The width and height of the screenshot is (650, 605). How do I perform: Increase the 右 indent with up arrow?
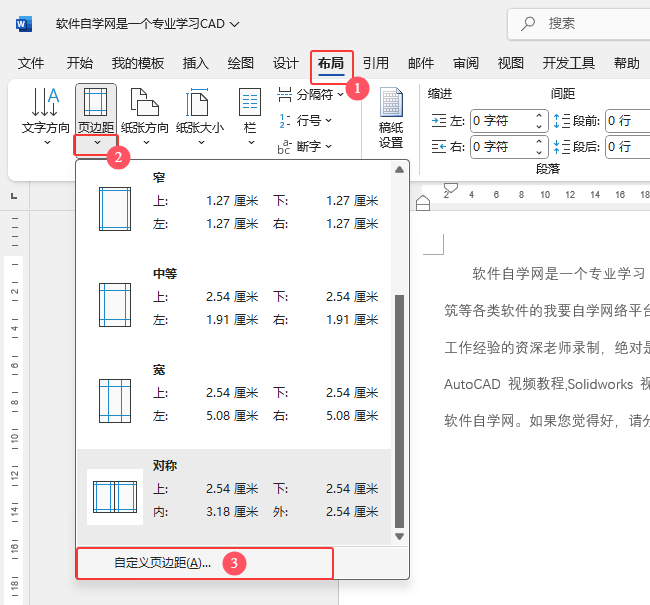[539, 141]
